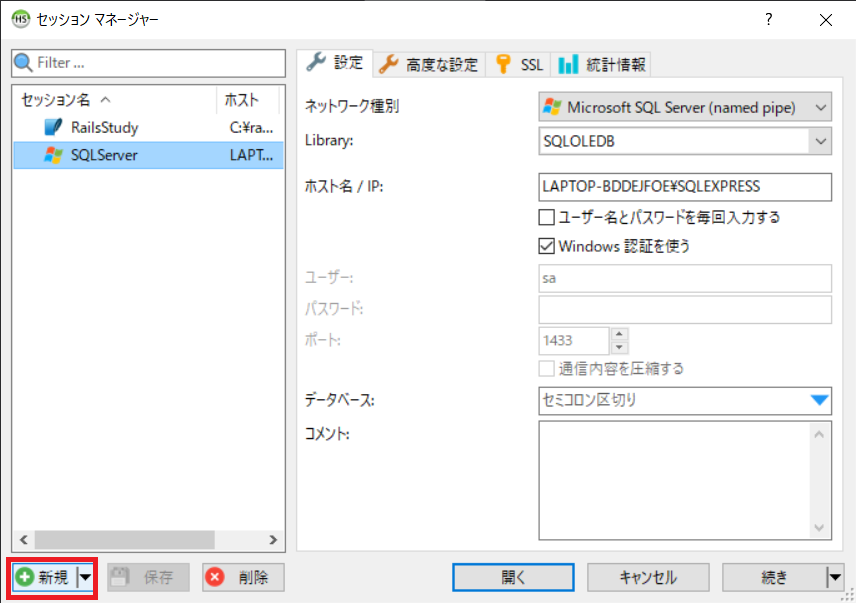Select the RailsStudy session row
This screenshot has height=603, width=856.
pyautogui.click(x=148, y=128)
